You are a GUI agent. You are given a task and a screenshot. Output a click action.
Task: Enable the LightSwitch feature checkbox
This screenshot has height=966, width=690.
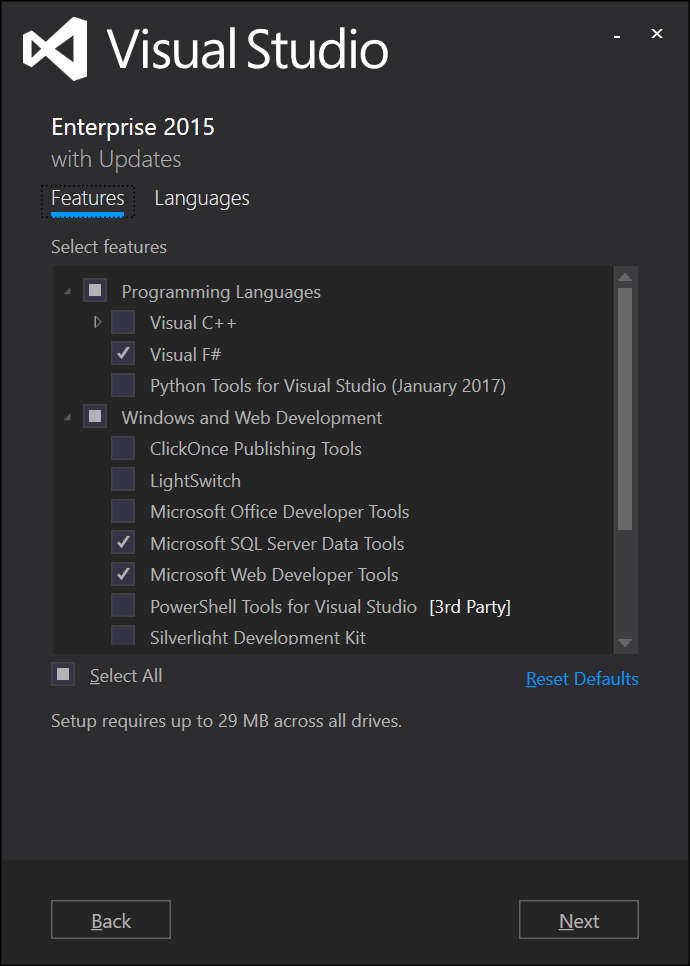(x=123, y=479)
